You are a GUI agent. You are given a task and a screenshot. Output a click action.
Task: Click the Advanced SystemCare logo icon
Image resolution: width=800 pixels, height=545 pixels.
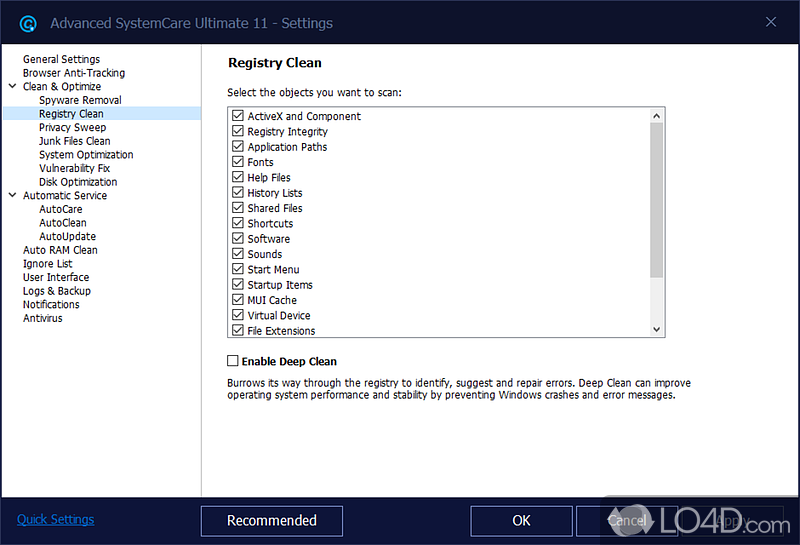[29, 23]
